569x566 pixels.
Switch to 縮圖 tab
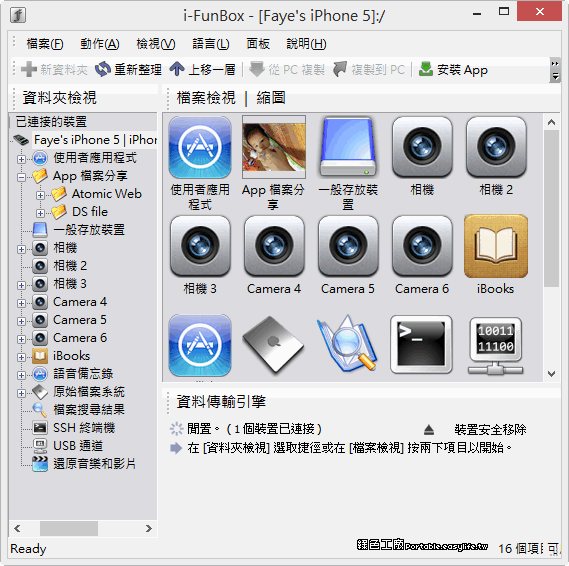click(x=271, y=98)
